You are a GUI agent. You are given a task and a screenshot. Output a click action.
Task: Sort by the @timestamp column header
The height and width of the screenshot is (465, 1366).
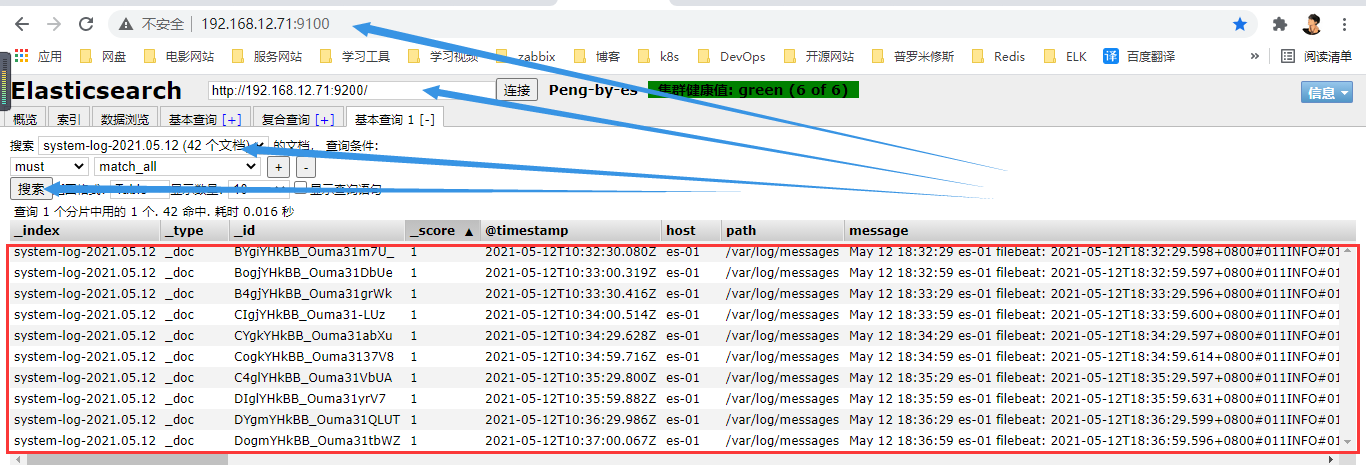[x=569, y=231]
